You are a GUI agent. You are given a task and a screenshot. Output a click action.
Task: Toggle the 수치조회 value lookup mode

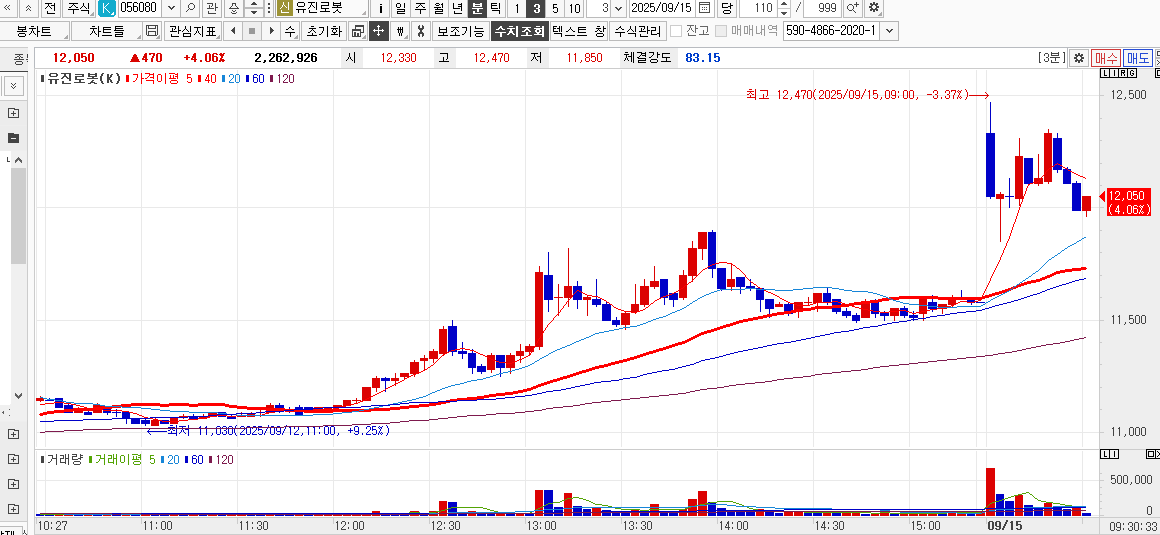click(x=519, y=31)
